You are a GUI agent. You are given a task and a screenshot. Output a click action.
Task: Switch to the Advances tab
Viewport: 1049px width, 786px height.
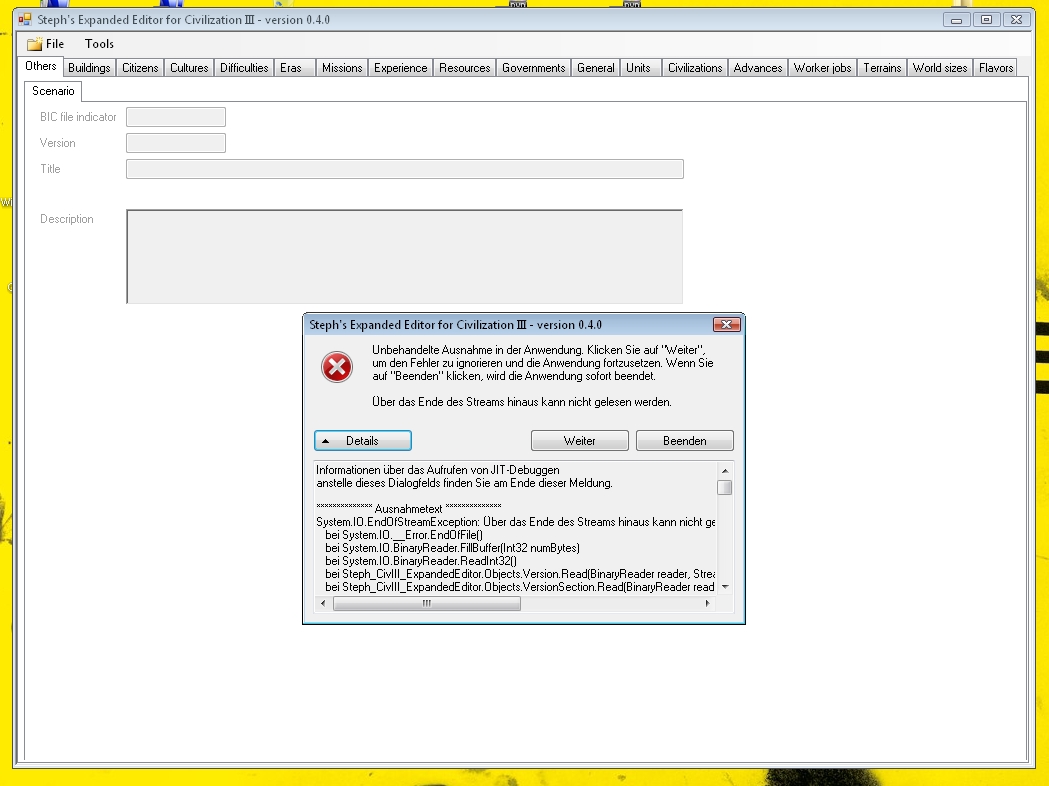[x=757, y=68]
